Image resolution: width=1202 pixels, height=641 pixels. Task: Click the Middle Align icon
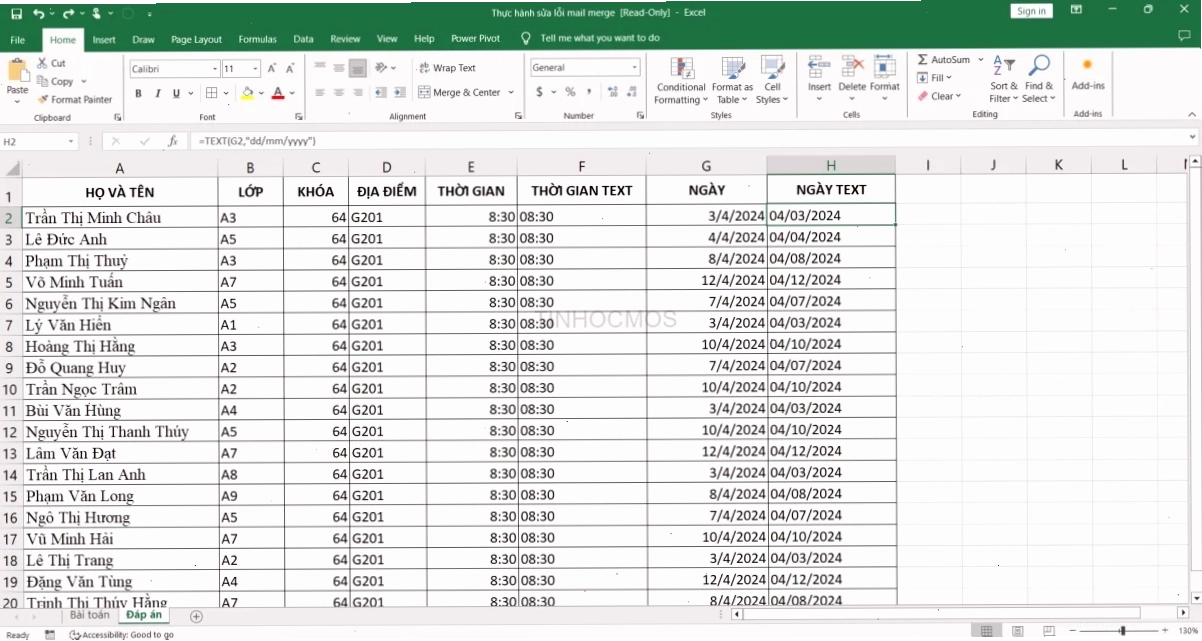339,67
